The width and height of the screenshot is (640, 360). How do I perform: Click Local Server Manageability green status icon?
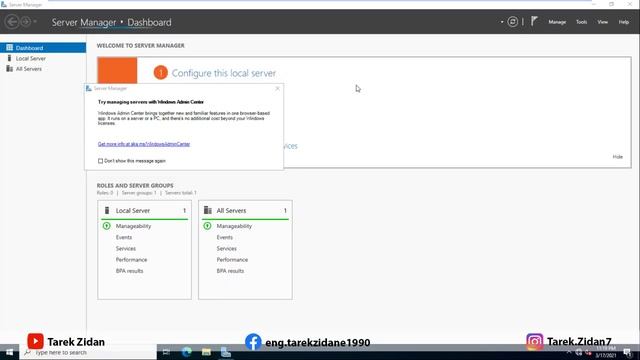coord(107,226)
